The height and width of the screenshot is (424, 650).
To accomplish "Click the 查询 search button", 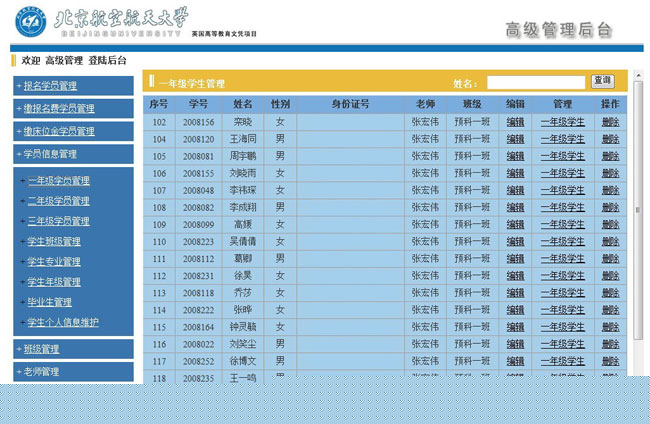I will point(602,81).
